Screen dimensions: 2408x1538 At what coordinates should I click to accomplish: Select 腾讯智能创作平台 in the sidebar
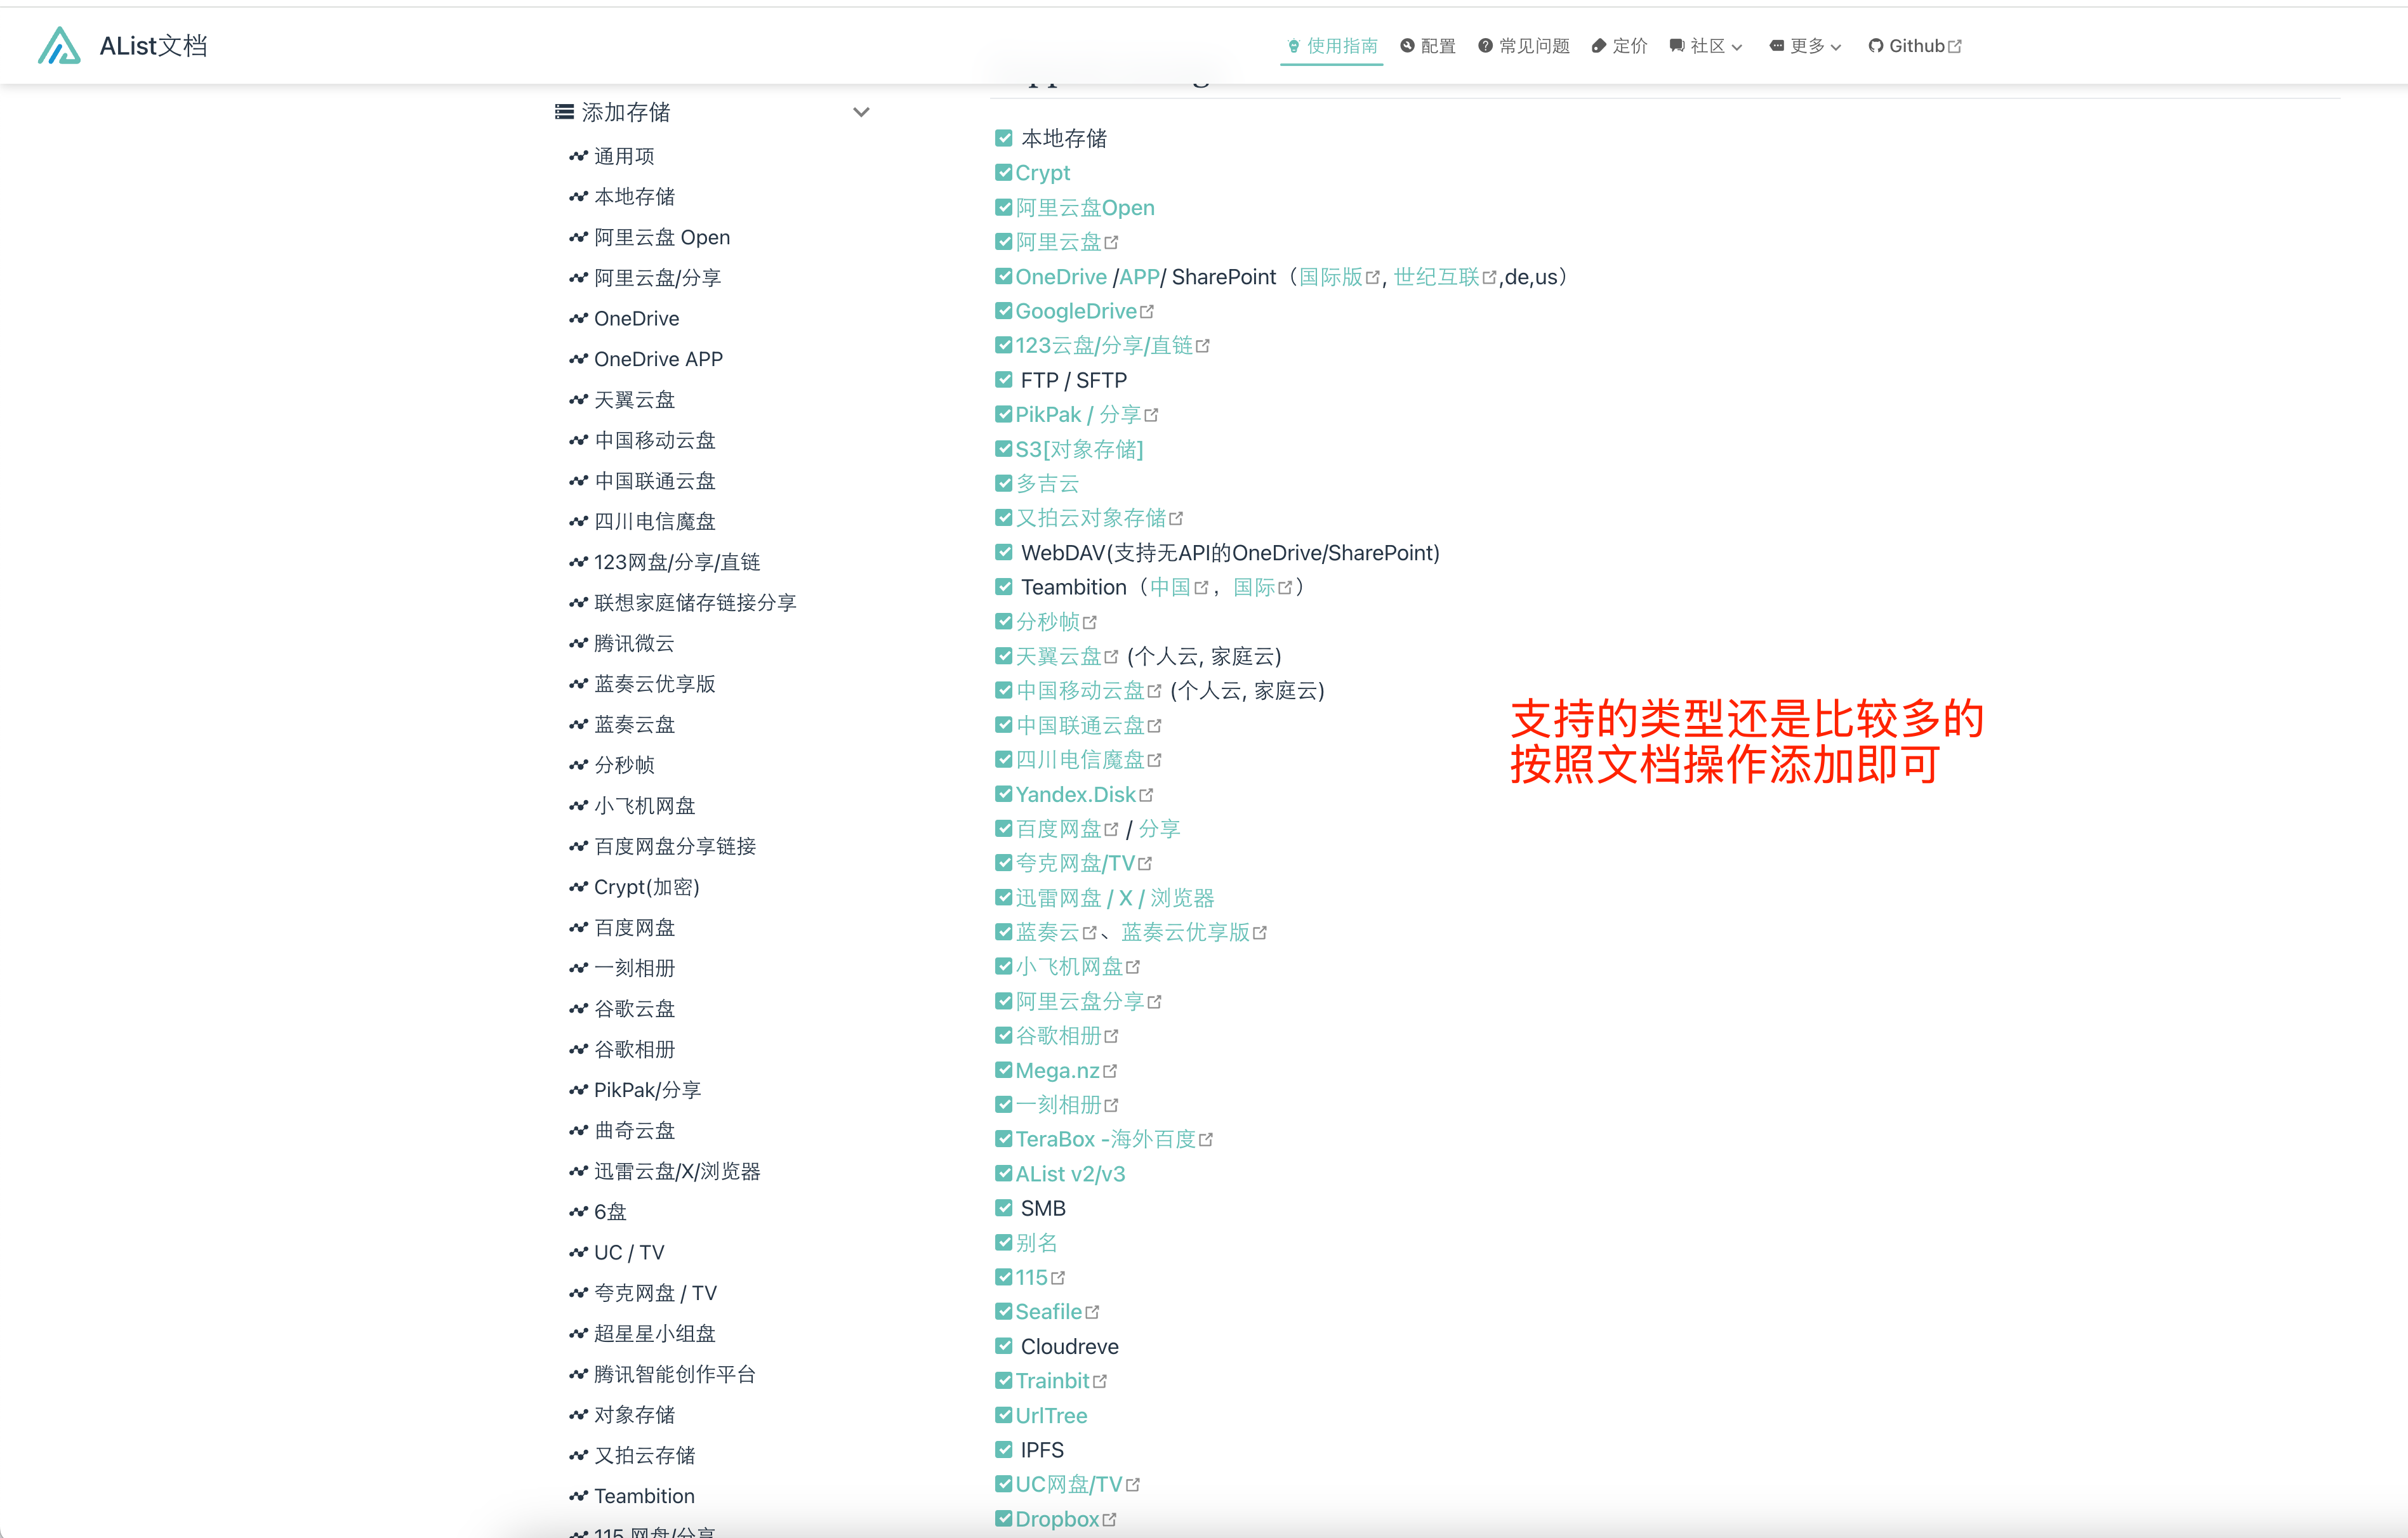pos(674,1375)
